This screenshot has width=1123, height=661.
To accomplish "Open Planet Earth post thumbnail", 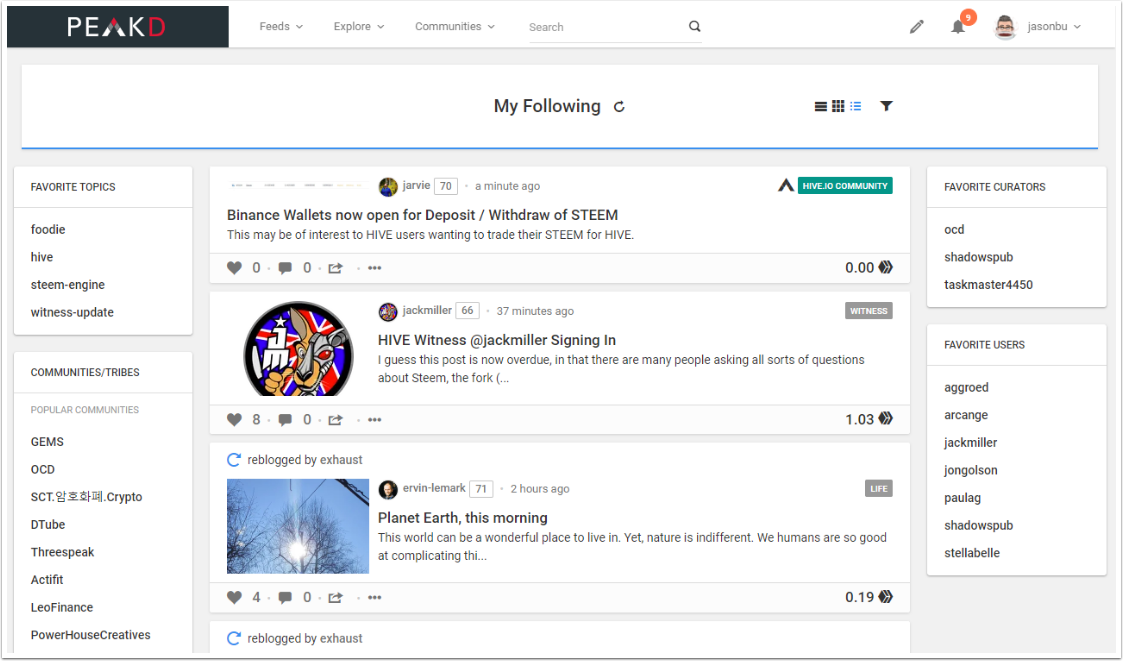I will (298, 526).
